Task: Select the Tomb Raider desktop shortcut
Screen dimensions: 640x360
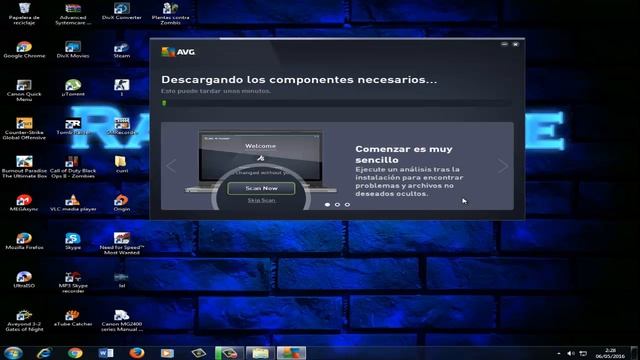Action: 73,126
